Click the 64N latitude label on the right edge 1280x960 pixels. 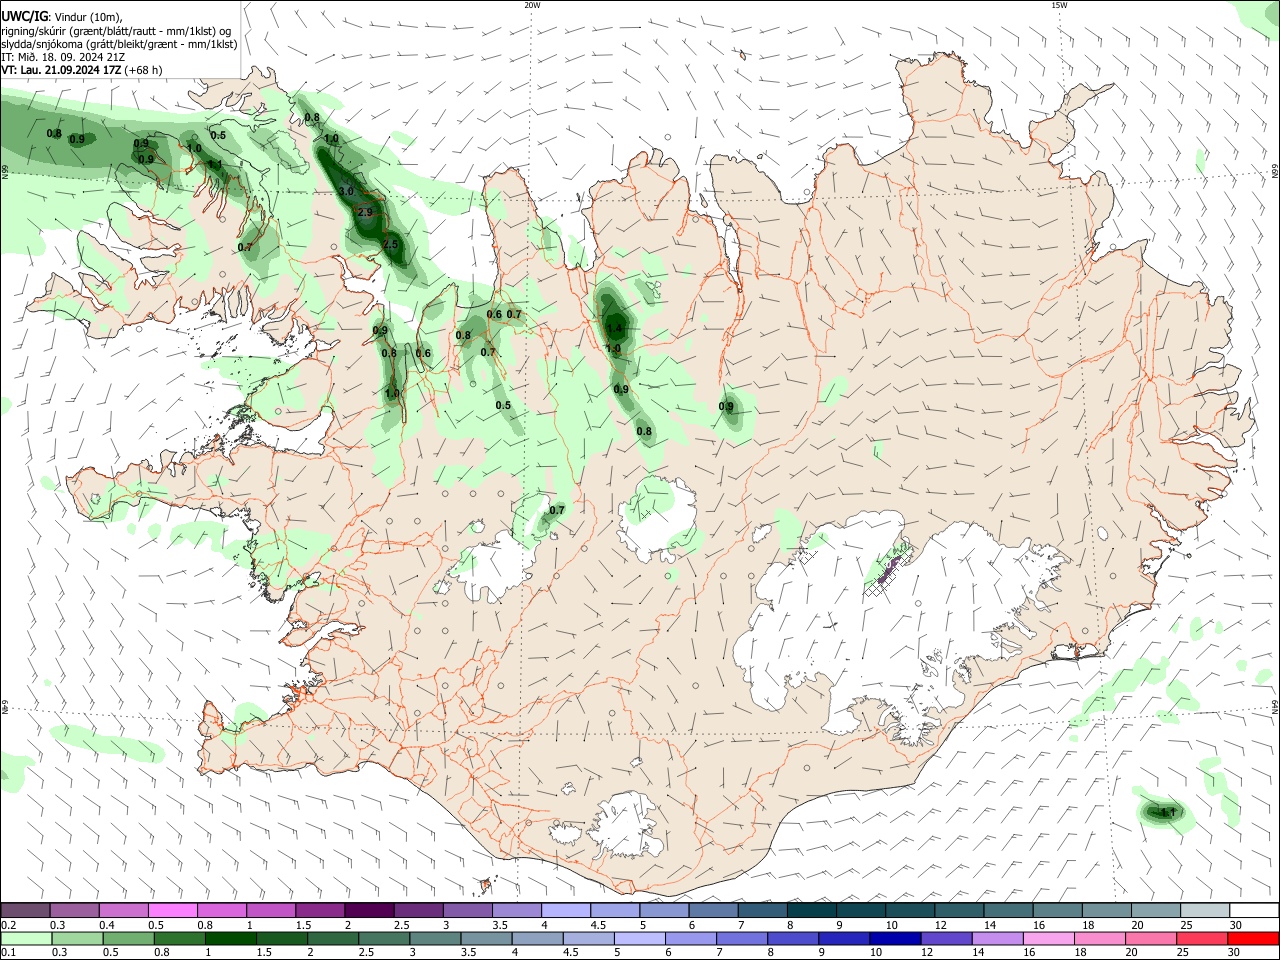tap(1275, 706)
